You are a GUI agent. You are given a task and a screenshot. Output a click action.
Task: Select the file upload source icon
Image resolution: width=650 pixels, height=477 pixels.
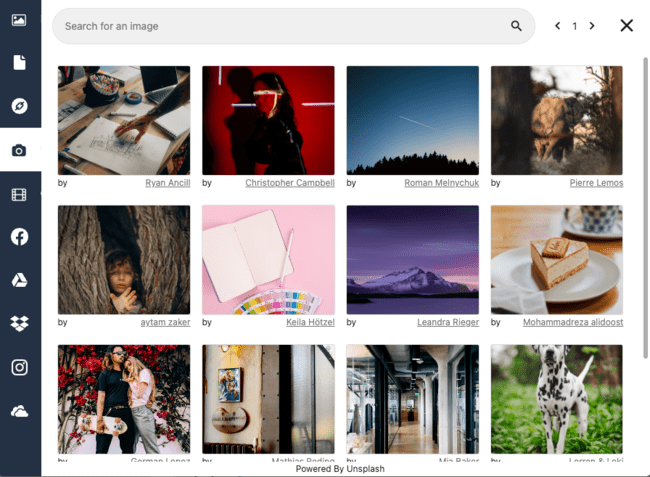tap(19, 63)
